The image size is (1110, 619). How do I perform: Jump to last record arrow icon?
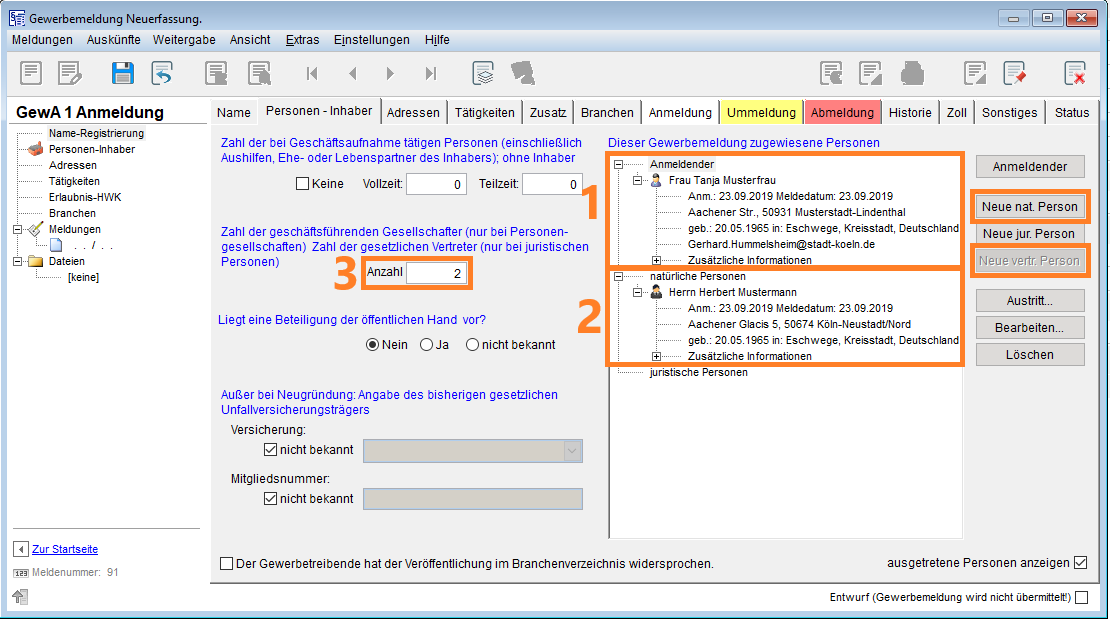coord(431,73)
